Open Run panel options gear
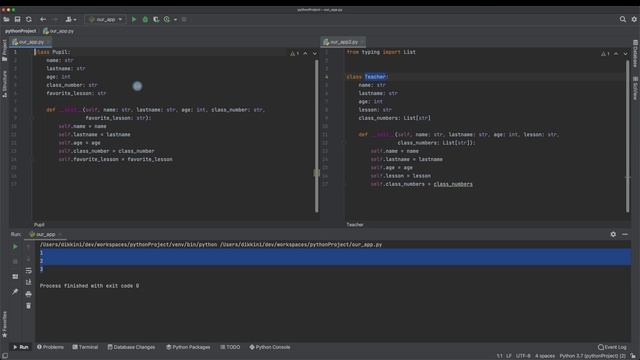The height and width of the screenshot is (360, 640). (613, 234)
